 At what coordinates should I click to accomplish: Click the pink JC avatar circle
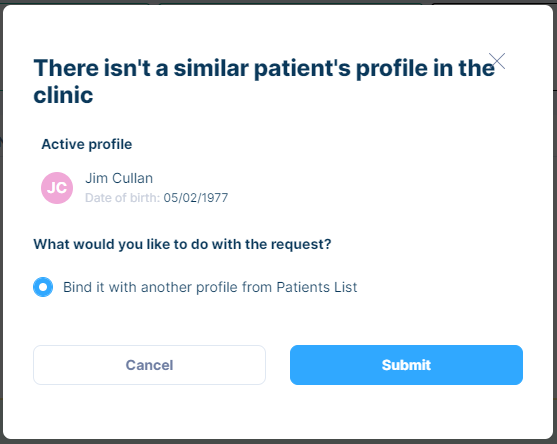point(57,188)
